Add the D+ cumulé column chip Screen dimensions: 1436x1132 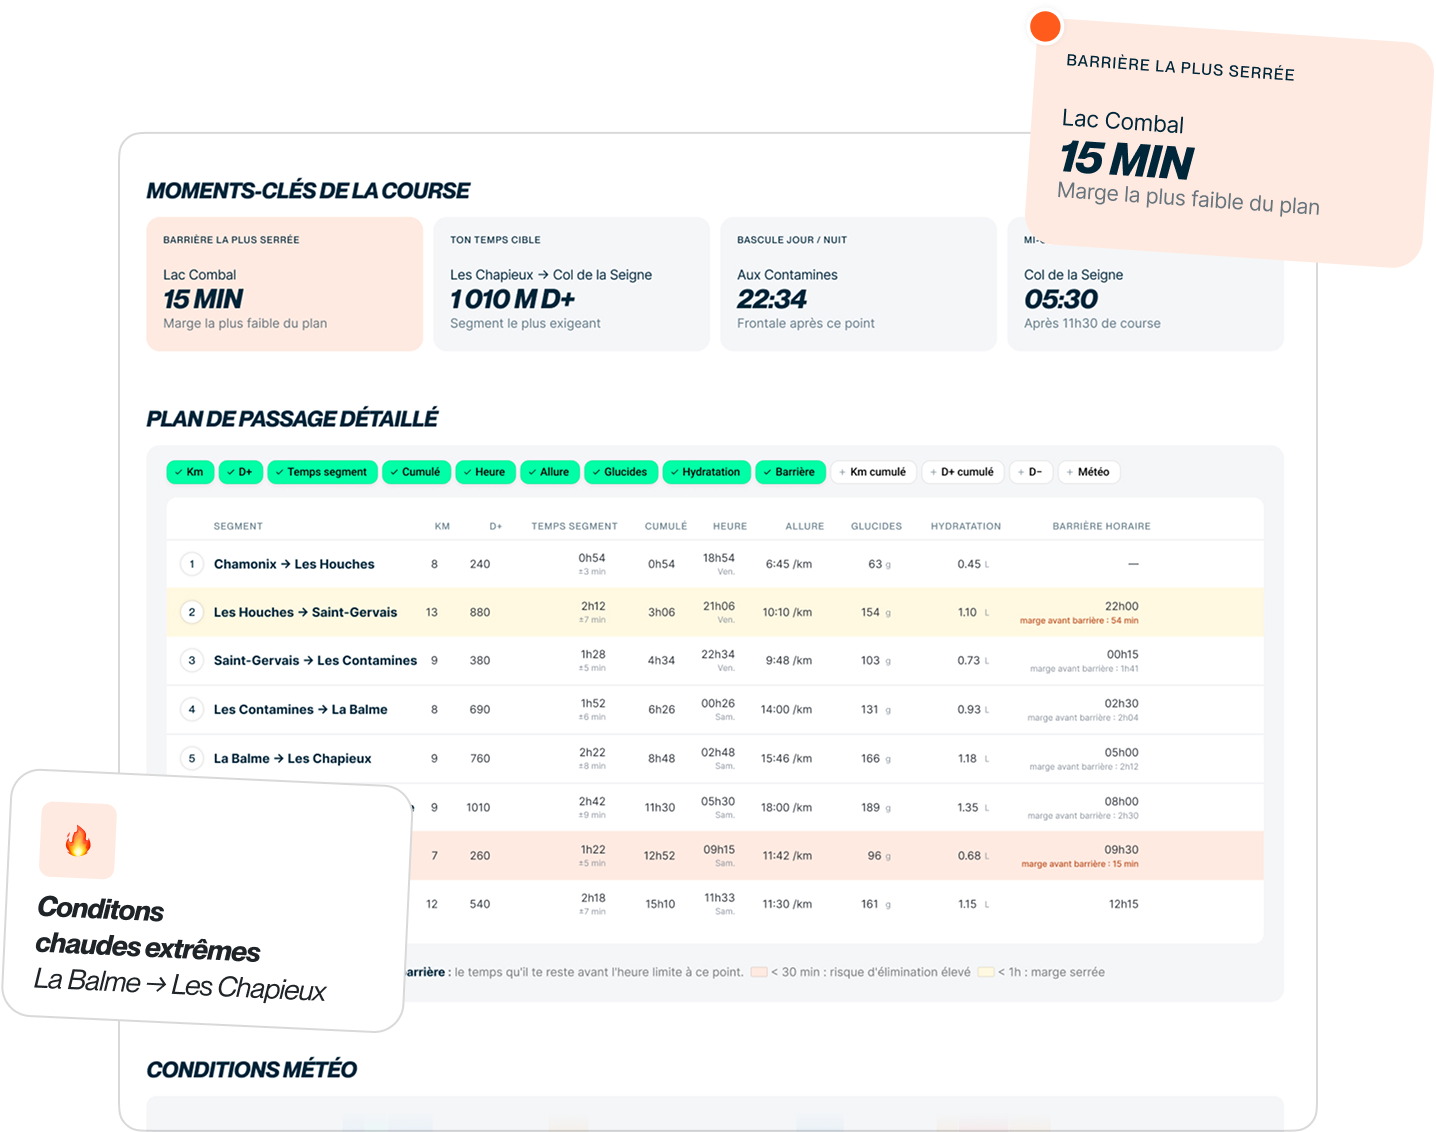click(962, 472)
